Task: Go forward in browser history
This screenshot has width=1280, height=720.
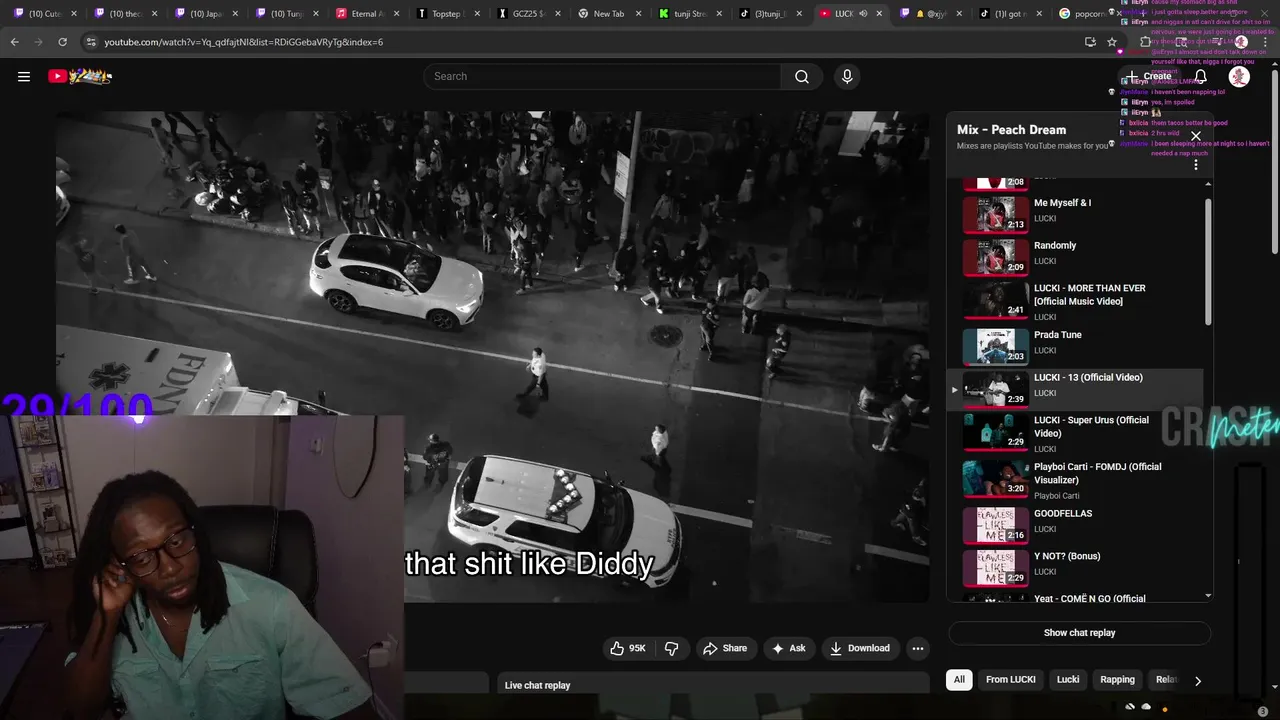Action: point(38,42)
